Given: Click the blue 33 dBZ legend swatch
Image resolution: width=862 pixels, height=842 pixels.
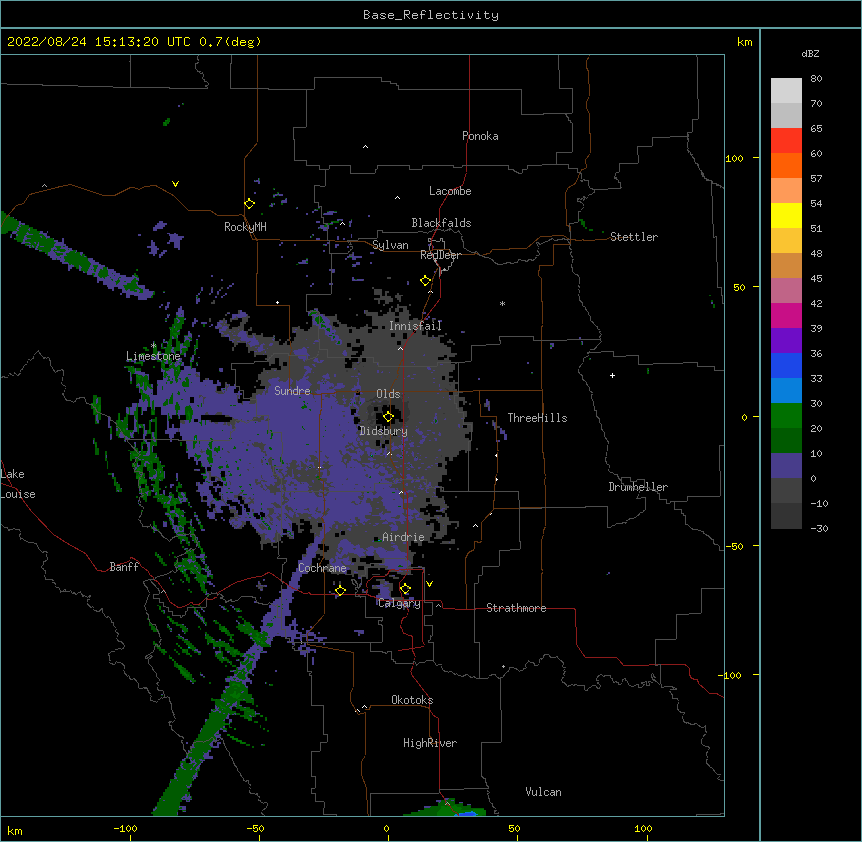Looking at the screenshot, I should click(x=786, y=365).
